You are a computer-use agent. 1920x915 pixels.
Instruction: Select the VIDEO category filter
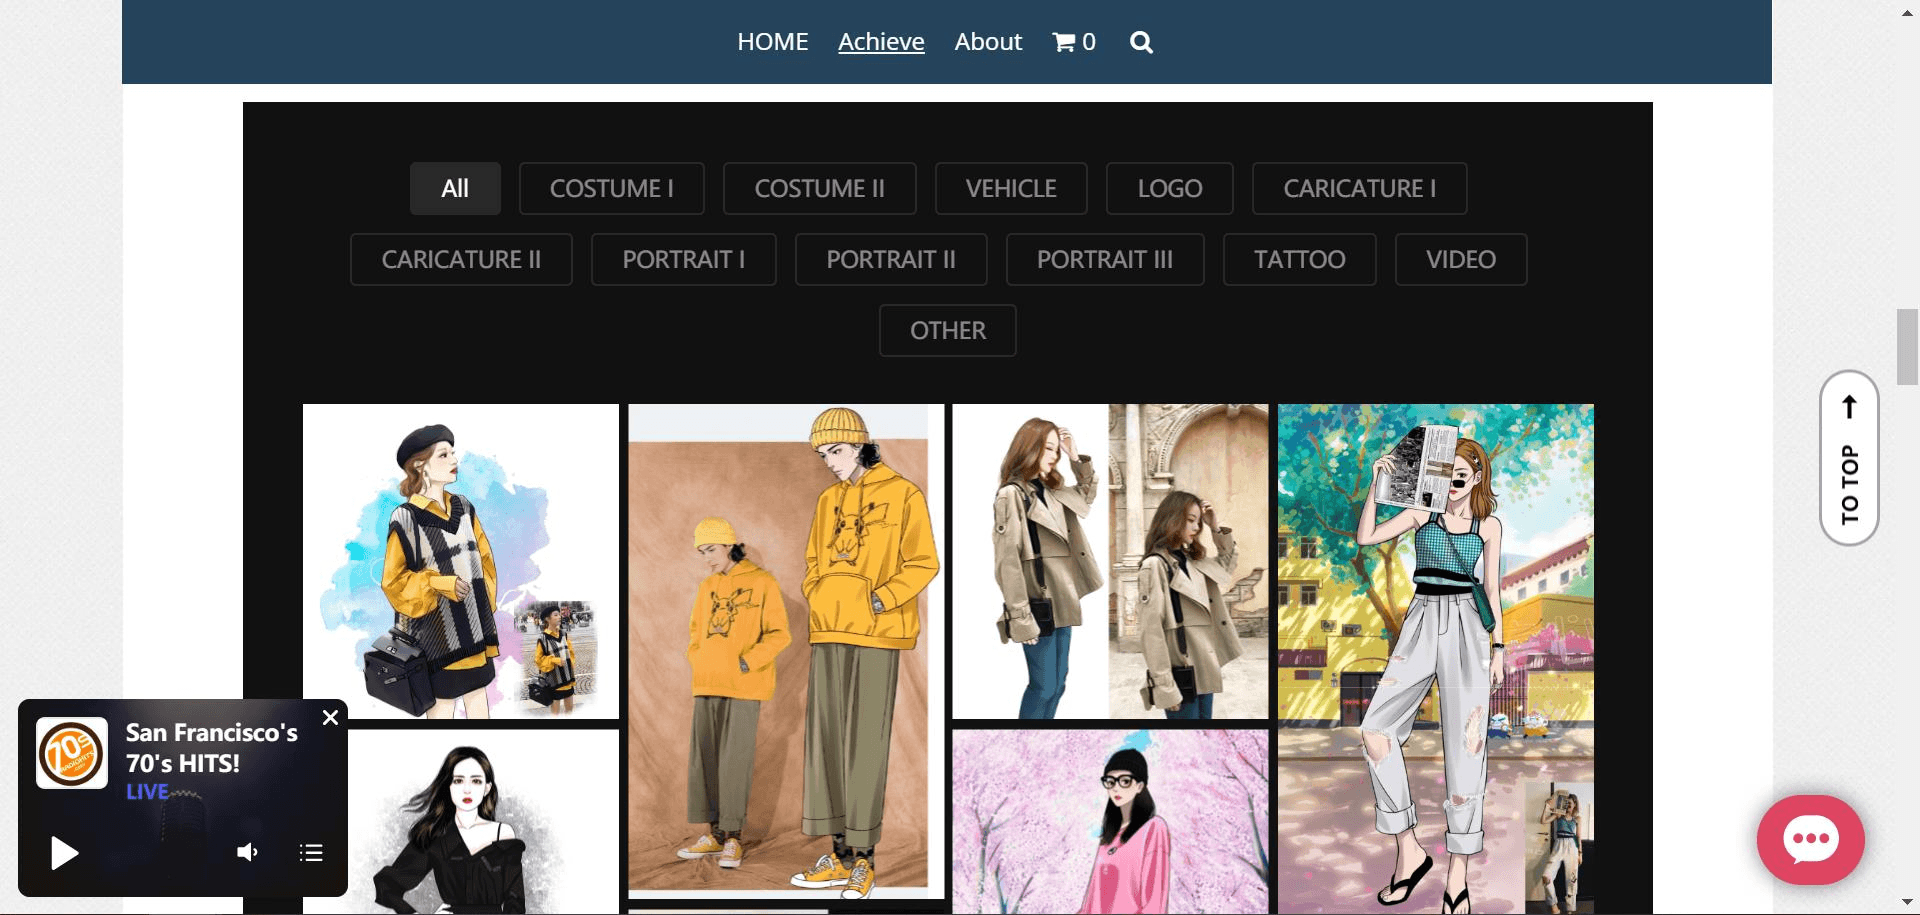click(x=1460, y=260)
